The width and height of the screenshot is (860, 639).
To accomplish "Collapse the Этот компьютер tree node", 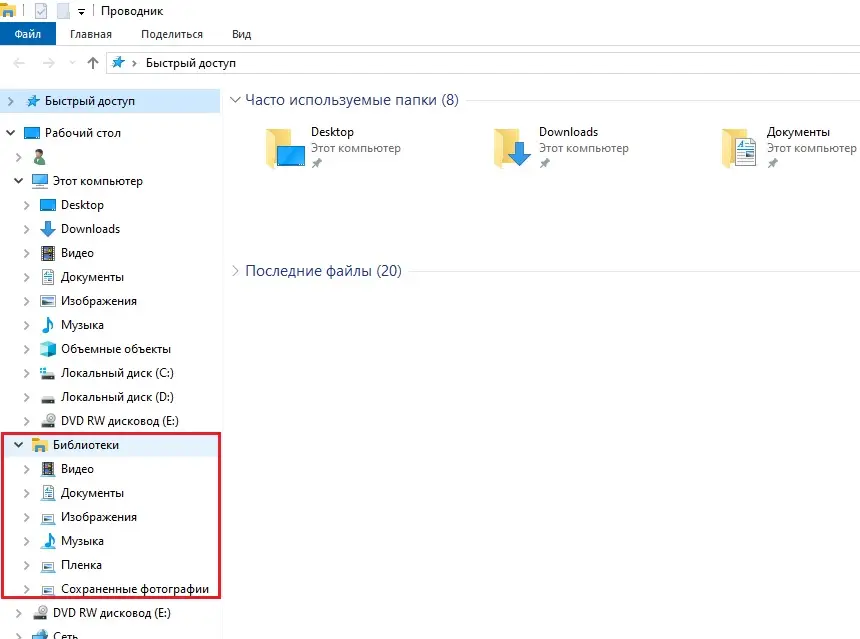I will tap(19, 180).
